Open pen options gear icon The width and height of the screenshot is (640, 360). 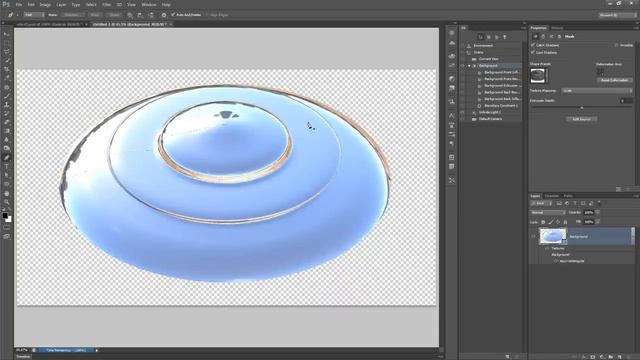coord(164,15)
